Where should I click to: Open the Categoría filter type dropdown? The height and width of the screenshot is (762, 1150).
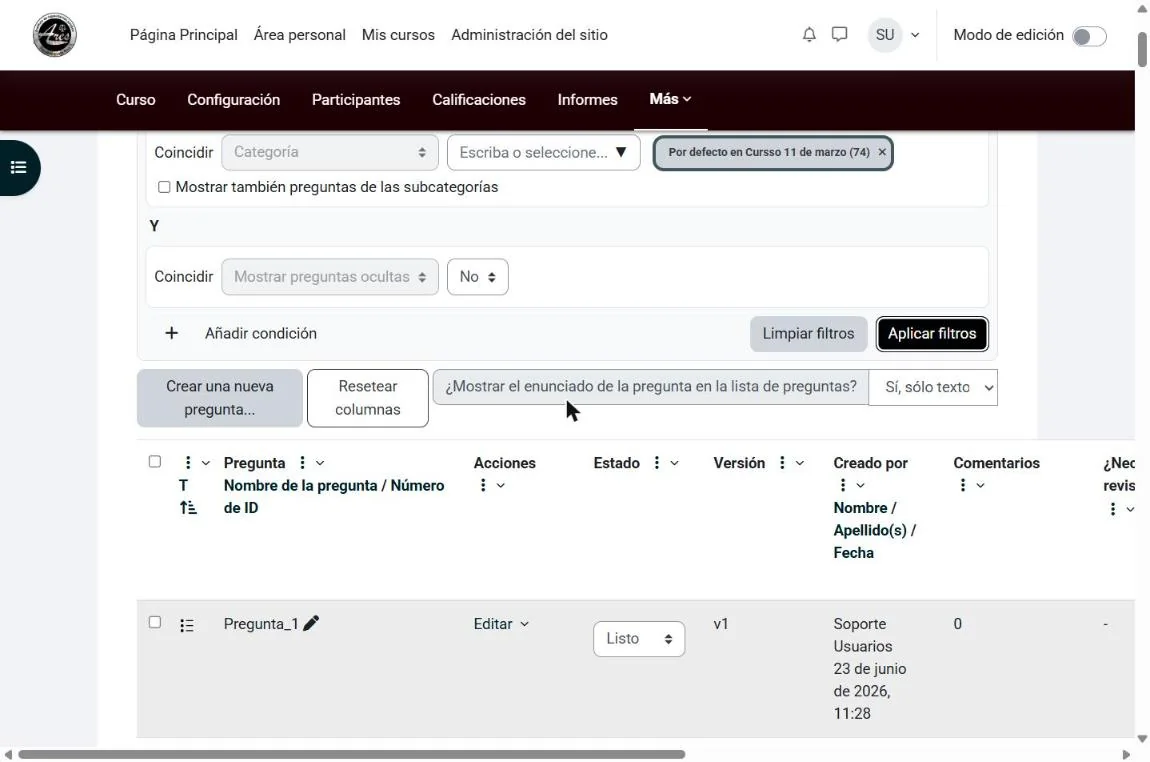330,153
